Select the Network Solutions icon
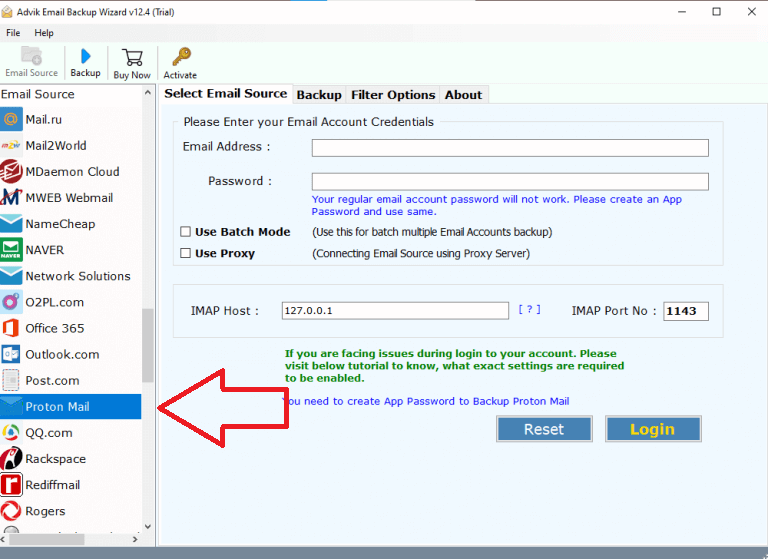Screen dimensions: 768x559 point(11,276)
